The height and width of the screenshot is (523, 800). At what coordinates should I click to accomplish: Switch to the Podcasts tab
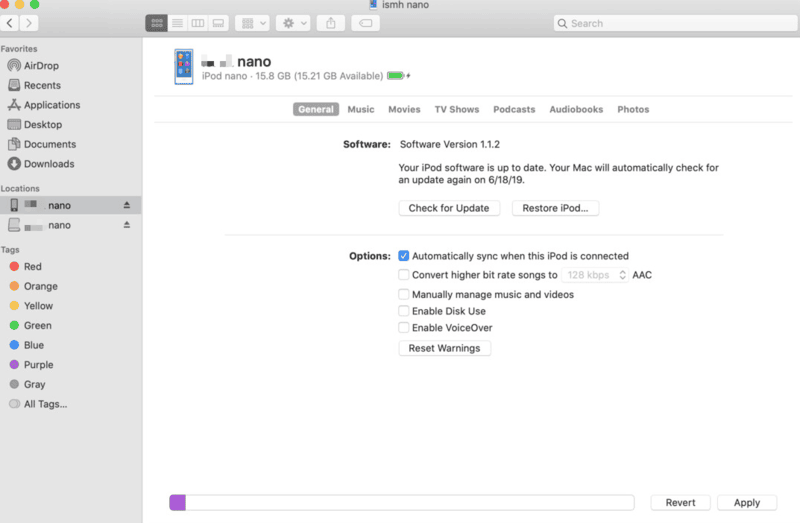click(514, 109)
